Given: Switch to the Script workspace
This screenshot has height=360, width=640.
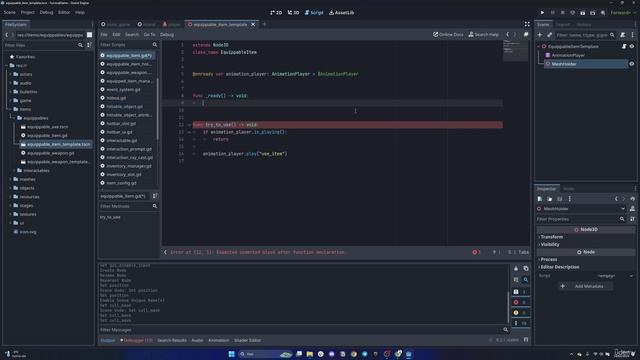Looking at the screenshot, I should [314, 13].
